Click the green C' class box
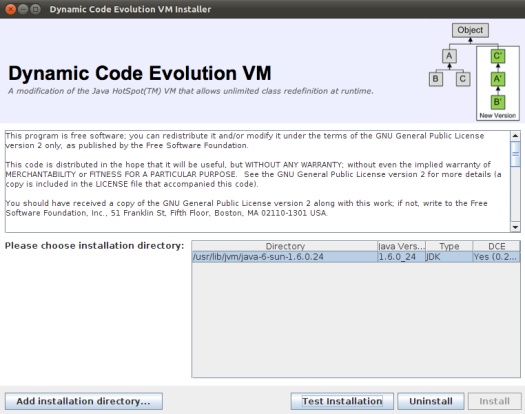 click(498, 56)
